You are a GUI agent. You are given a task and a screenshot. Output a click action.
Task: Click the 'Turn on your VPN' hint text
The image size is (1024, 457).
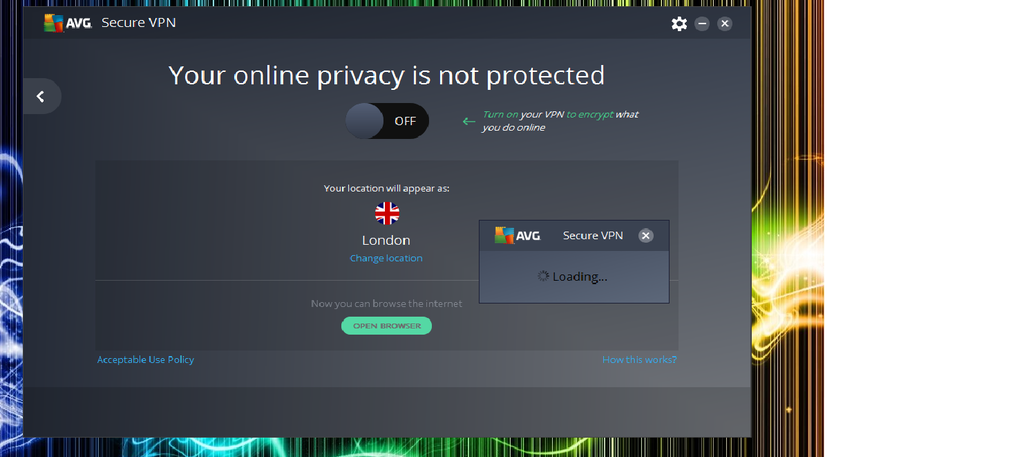560,121
